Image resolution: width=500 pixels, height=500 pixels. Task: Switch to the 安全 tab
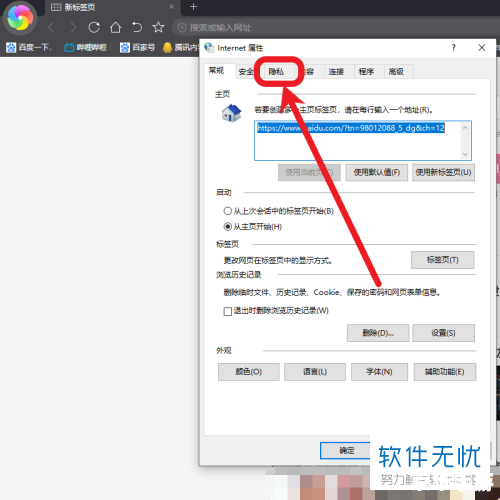pyautogui.click(x=245, y=71)
